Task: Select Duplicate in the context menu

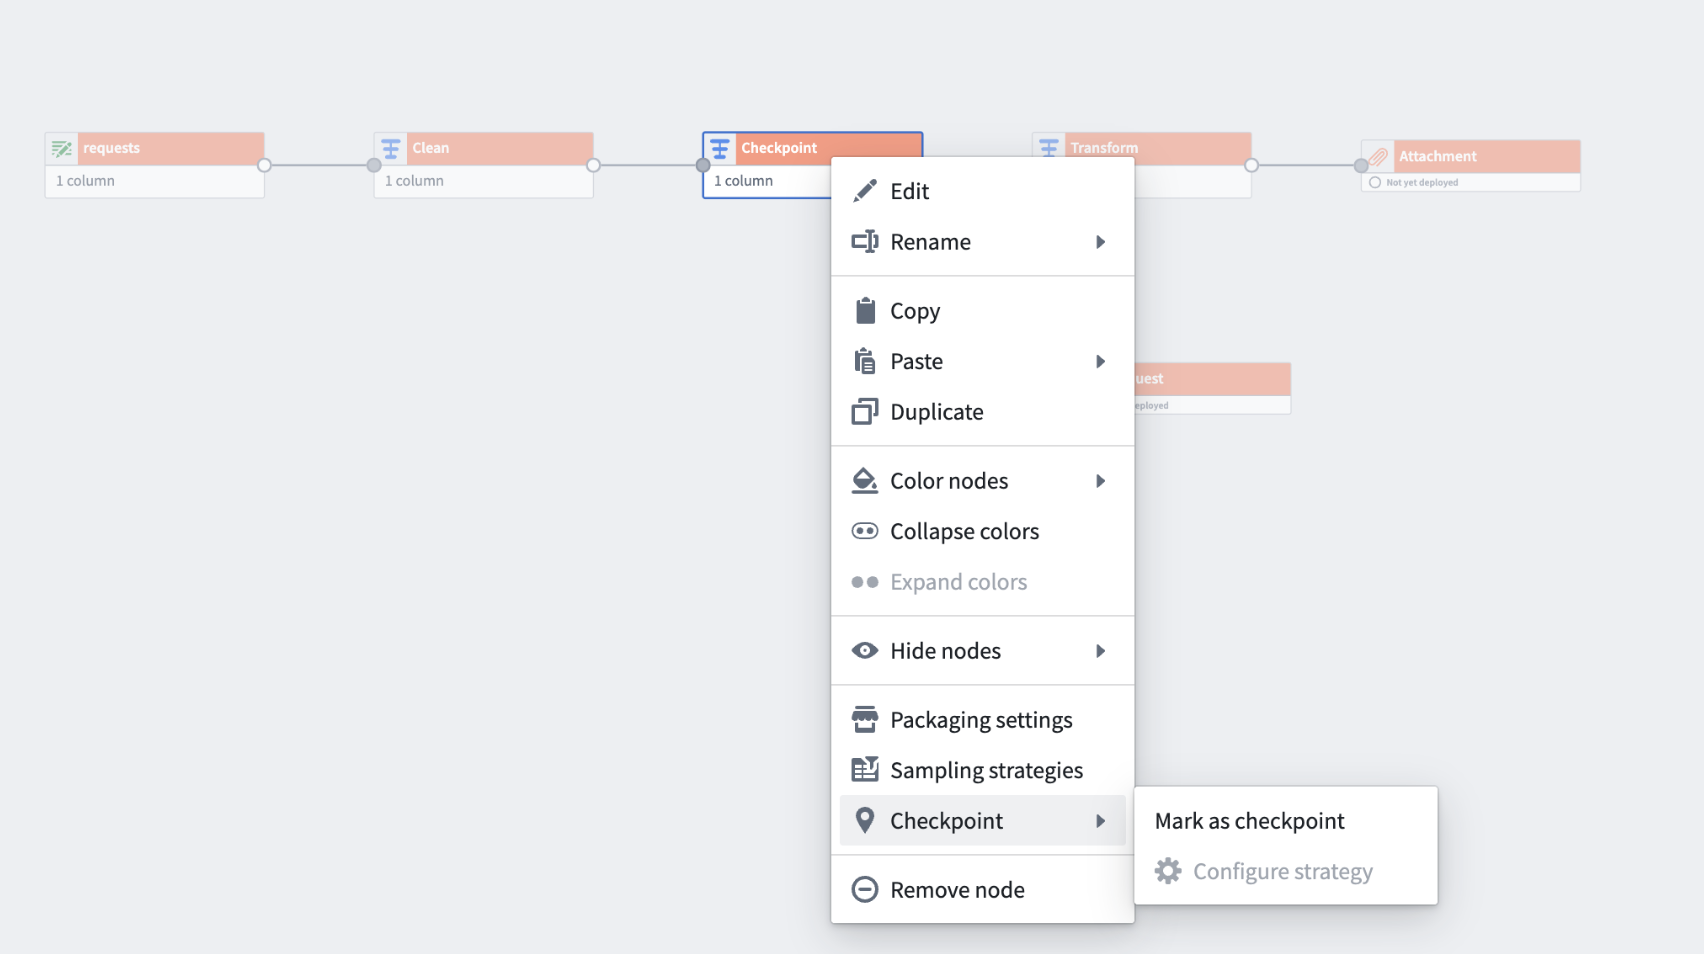Action: pyautogui.click(x=982, y=412)
